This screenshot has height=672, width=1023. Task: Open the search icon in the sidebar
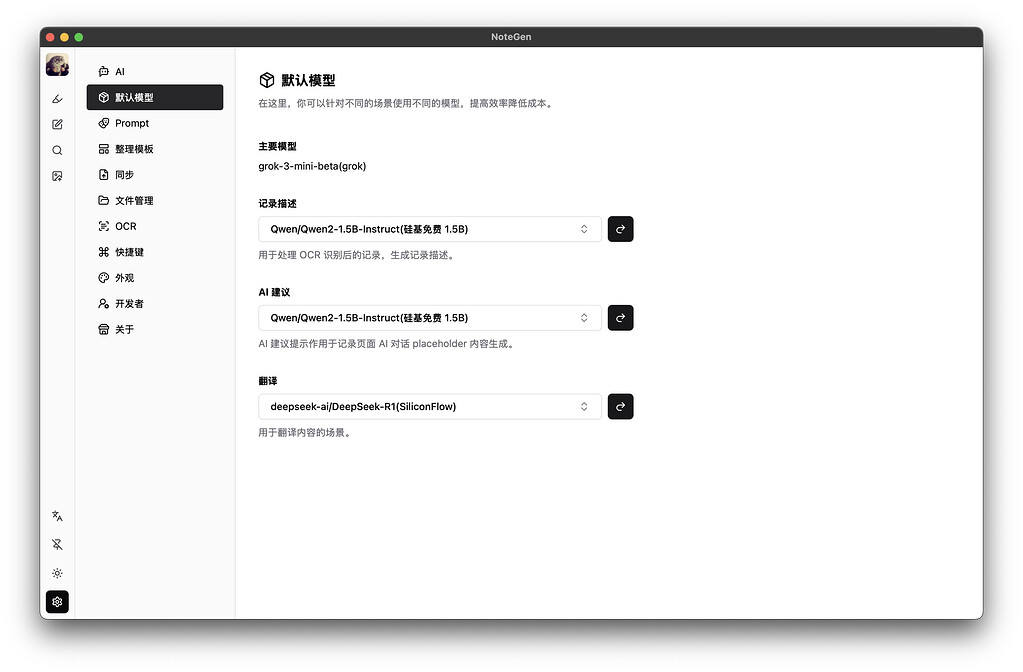pyautogui.click(x=57, y=150)
